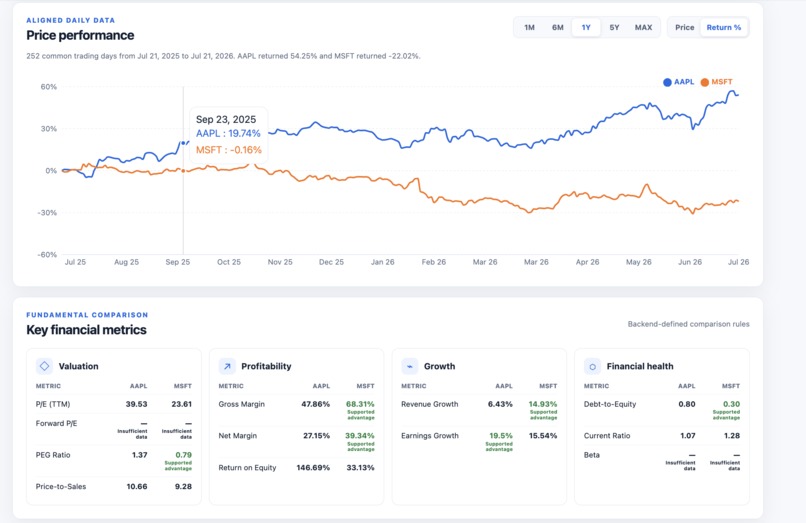Click MSFT Revenue Growth value 14.93%
The width and height of the screenshot is (806, 523).
coord(543,404)
